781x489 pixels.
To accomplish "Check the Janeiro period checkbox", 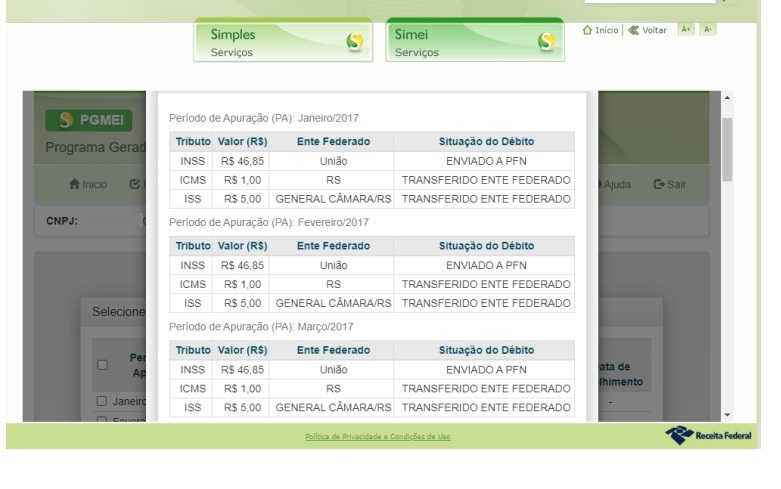I will (102, 401).
